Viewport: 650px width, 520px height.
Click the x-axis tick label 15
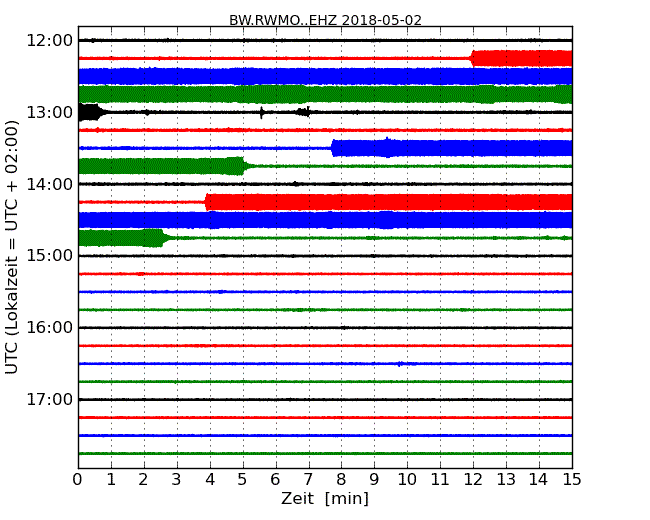pos(572,479)
